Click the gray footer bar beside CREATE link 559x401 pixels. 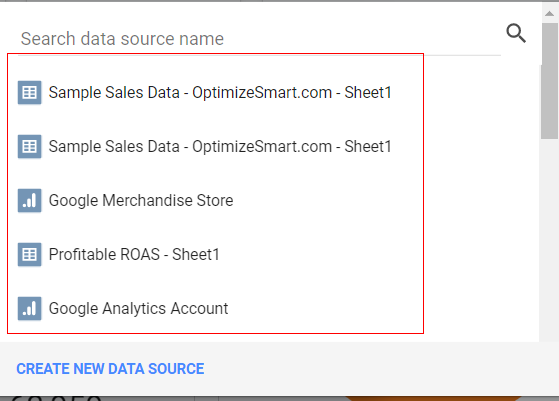pyautogui.click(x=374, y=369)
